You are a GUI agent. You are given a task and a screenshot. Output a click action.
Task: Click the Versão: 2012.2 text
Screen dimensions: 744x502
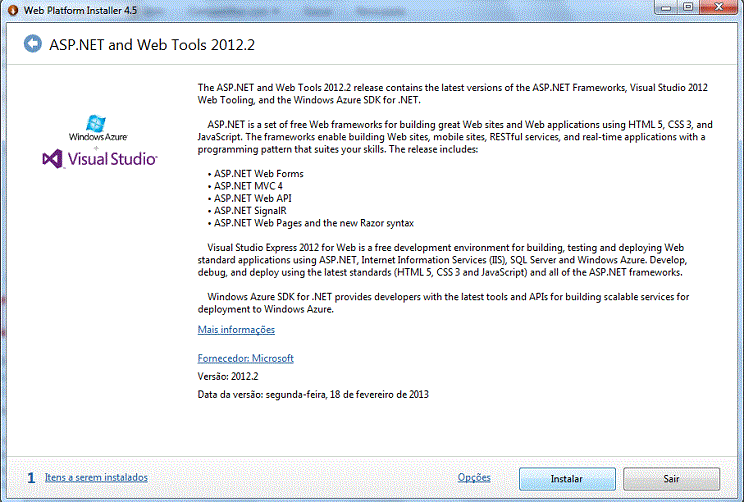point(228,376)
